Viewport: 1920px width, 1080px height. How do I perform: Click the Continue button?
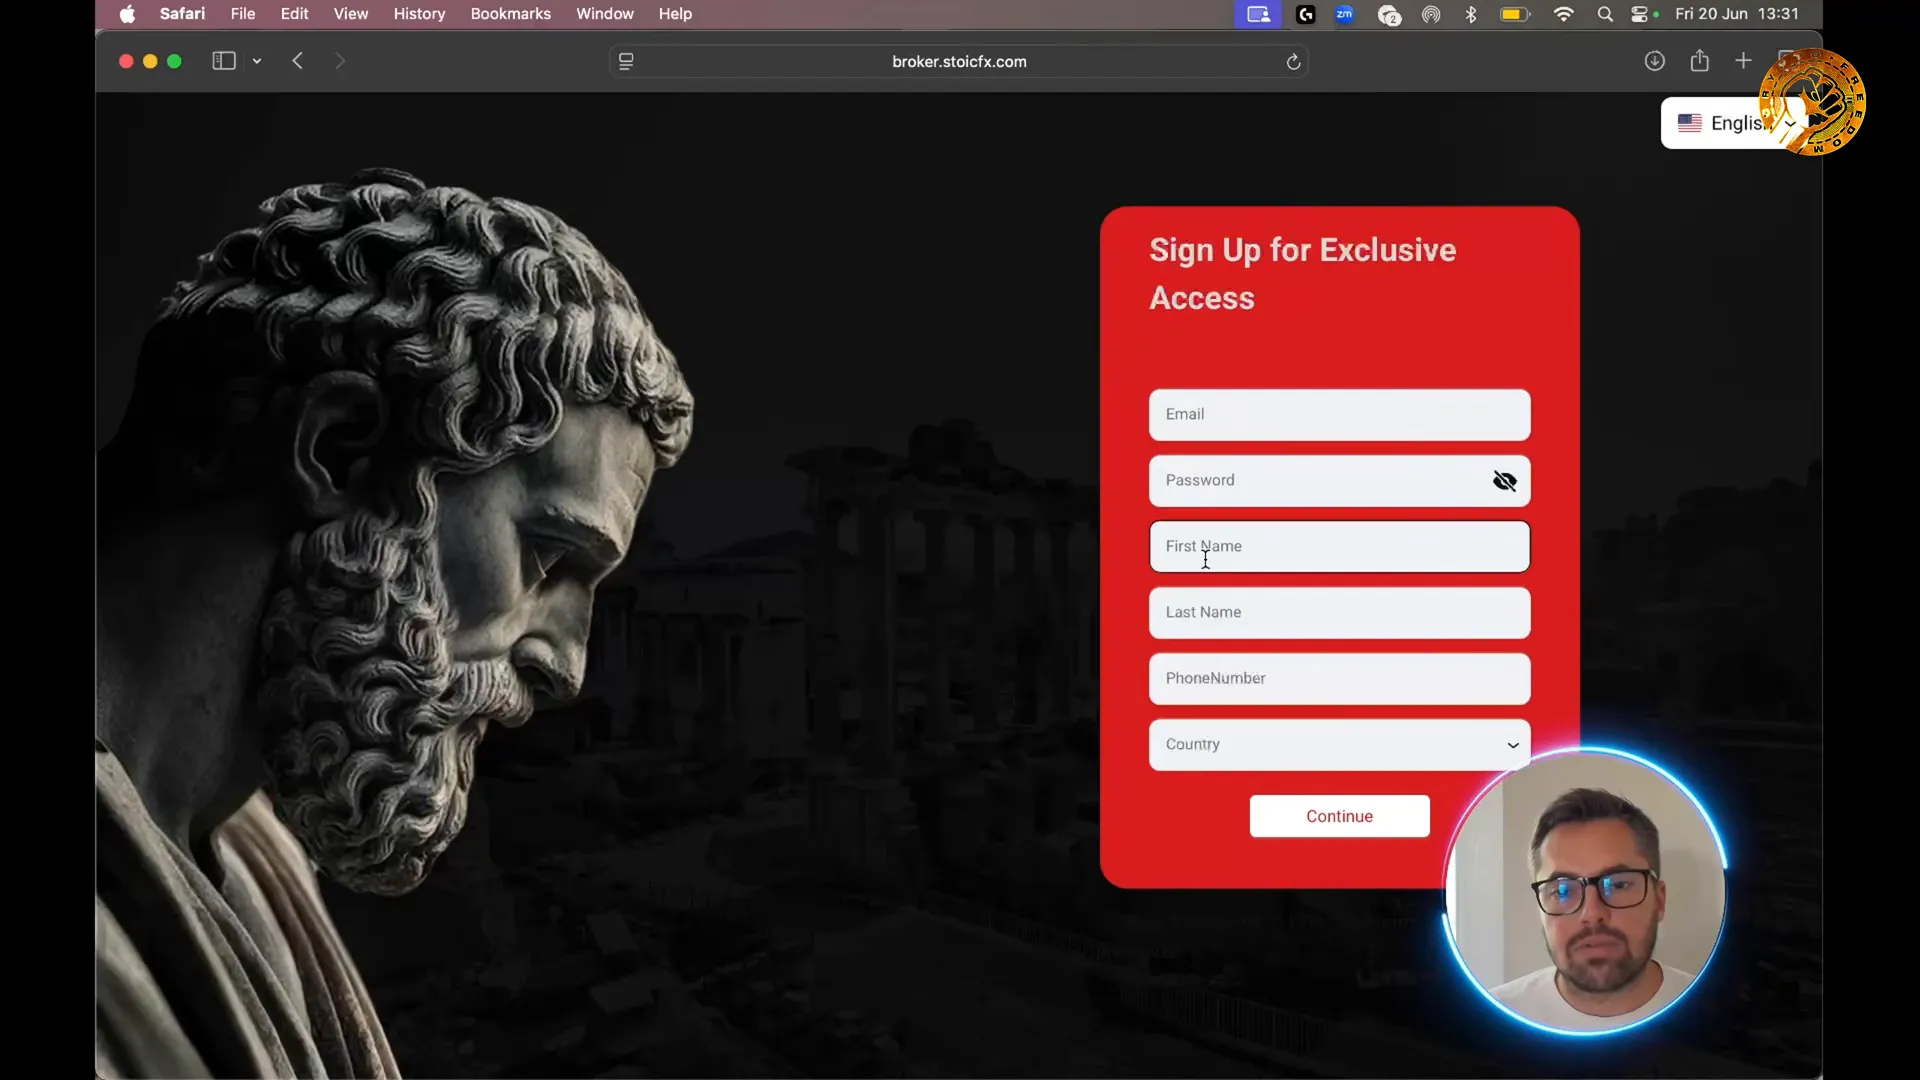[1339, 816]
